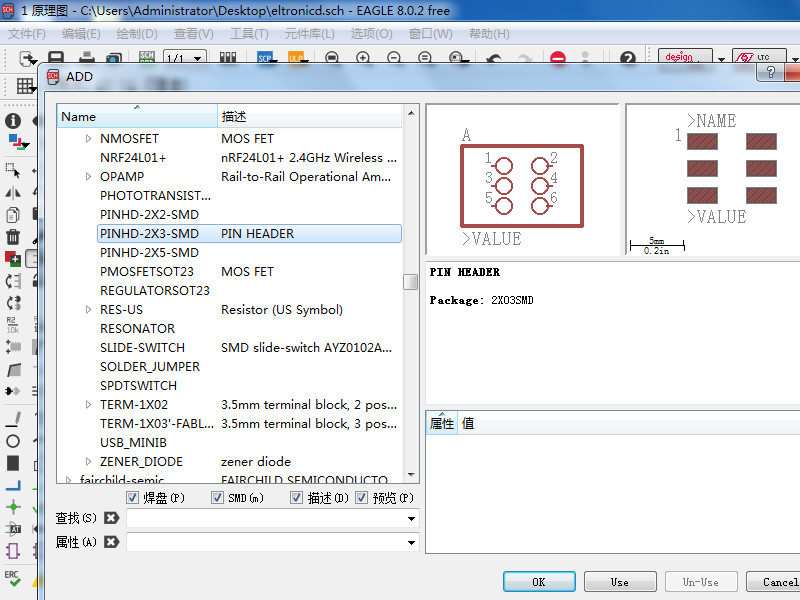The width and height of the screenshot is (800, 600).
Task: Click the part list scroll down arrow
Action: (411, 475)
